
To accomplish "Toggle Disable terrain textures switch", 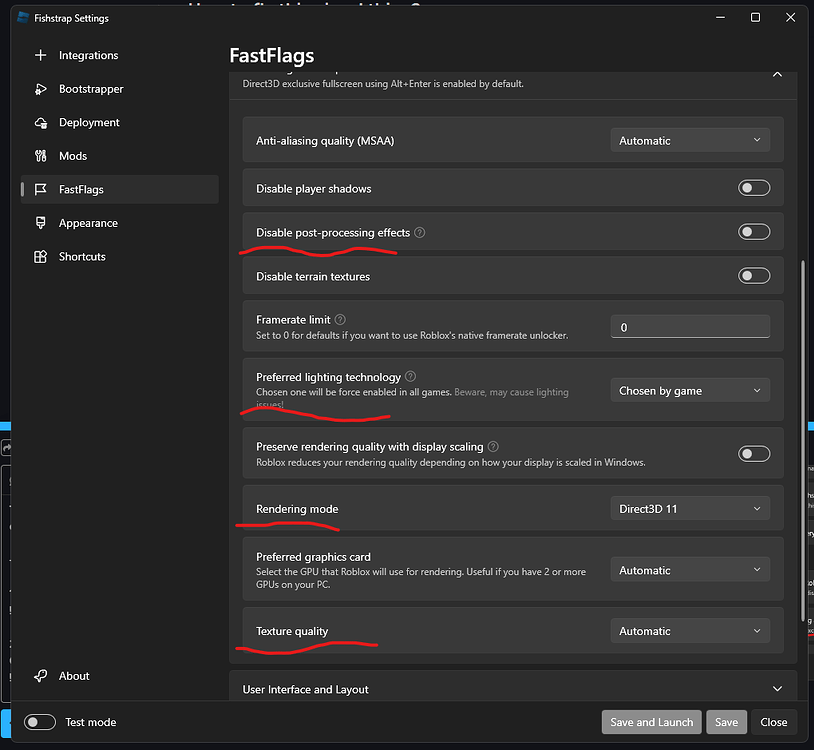I will (754, 276).
